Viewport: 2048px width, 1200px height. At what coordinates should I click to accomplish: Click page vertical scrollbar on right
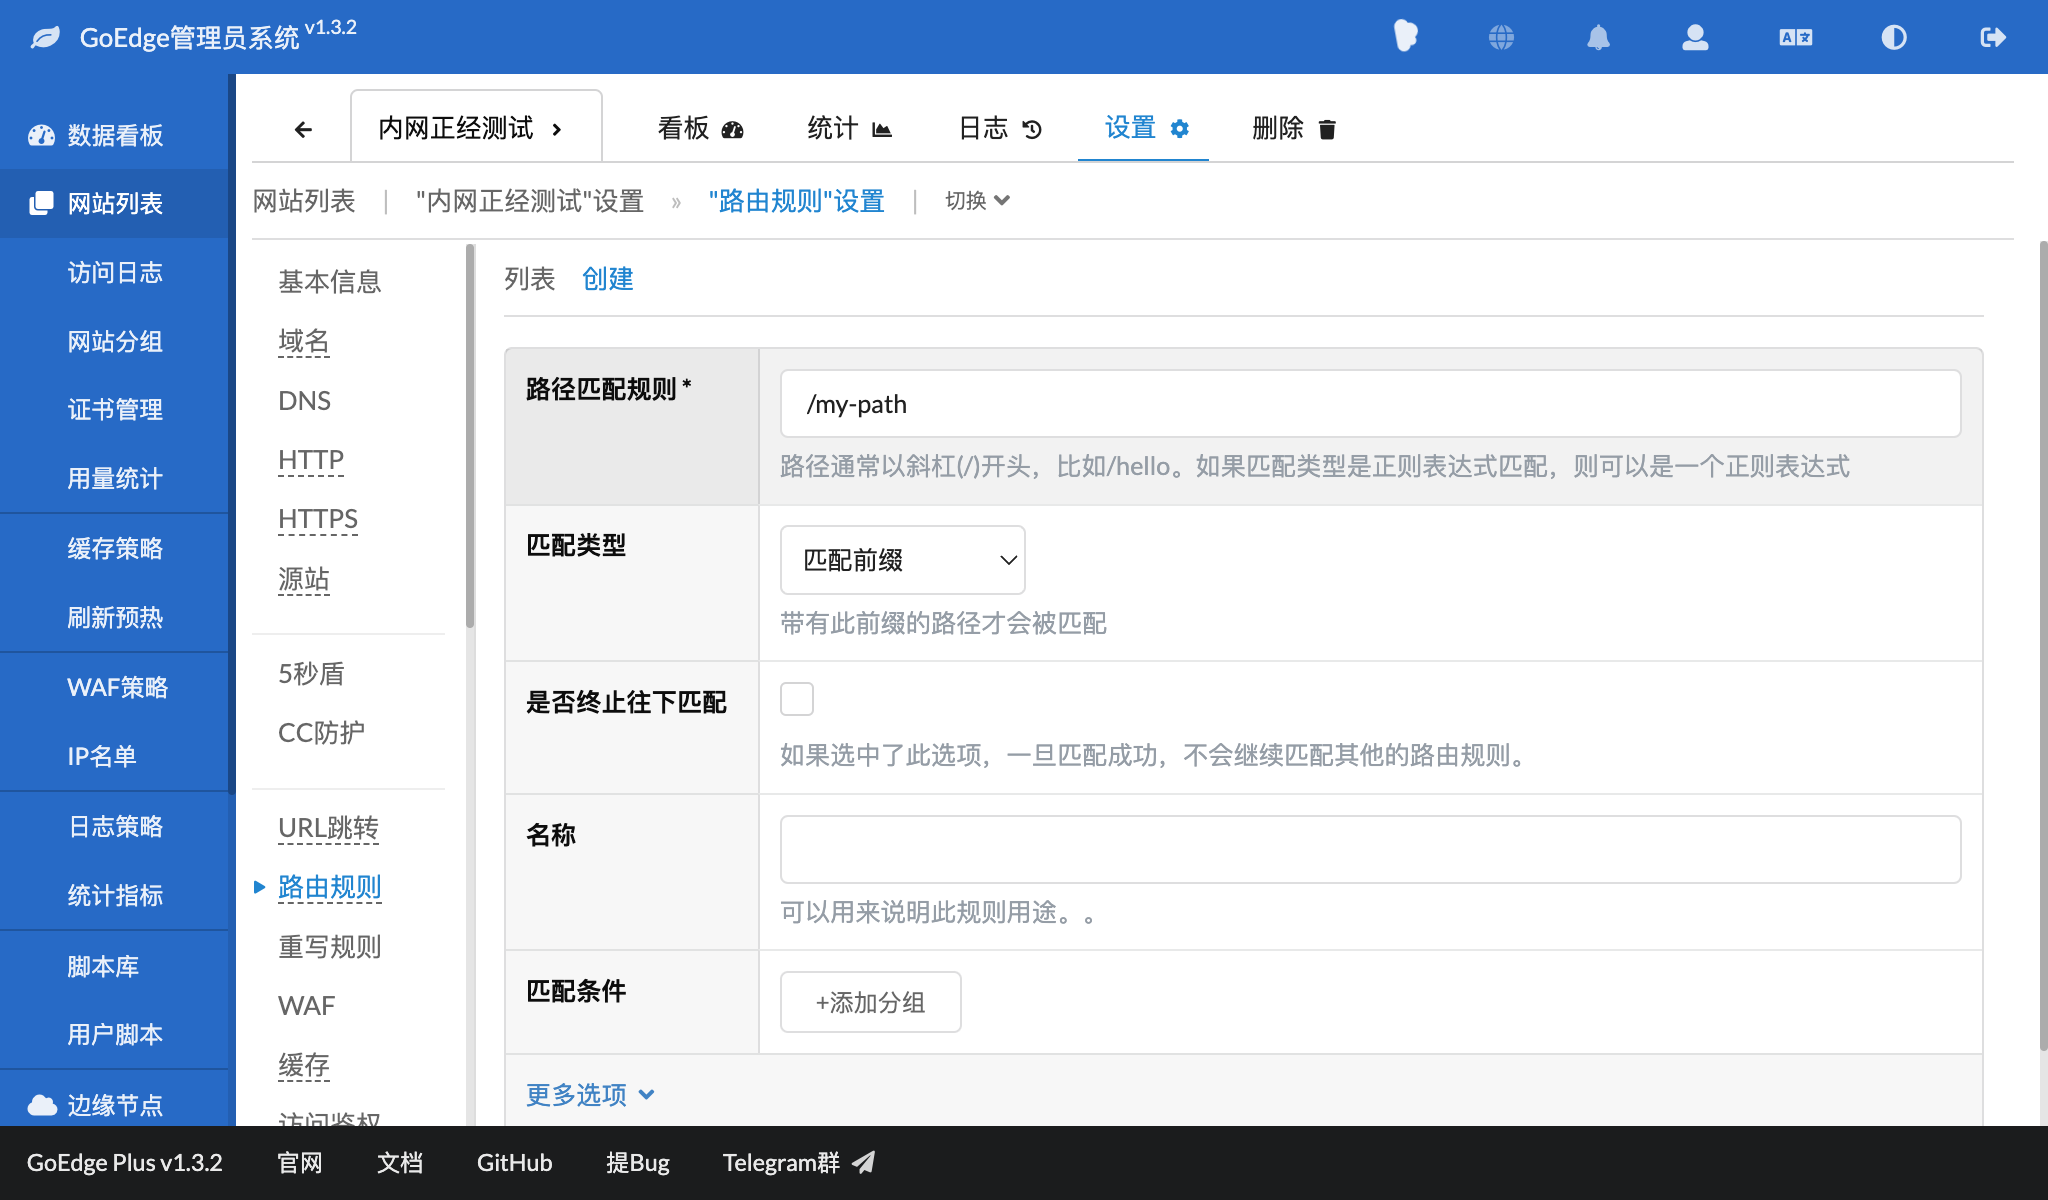(x=2043, y=645)
